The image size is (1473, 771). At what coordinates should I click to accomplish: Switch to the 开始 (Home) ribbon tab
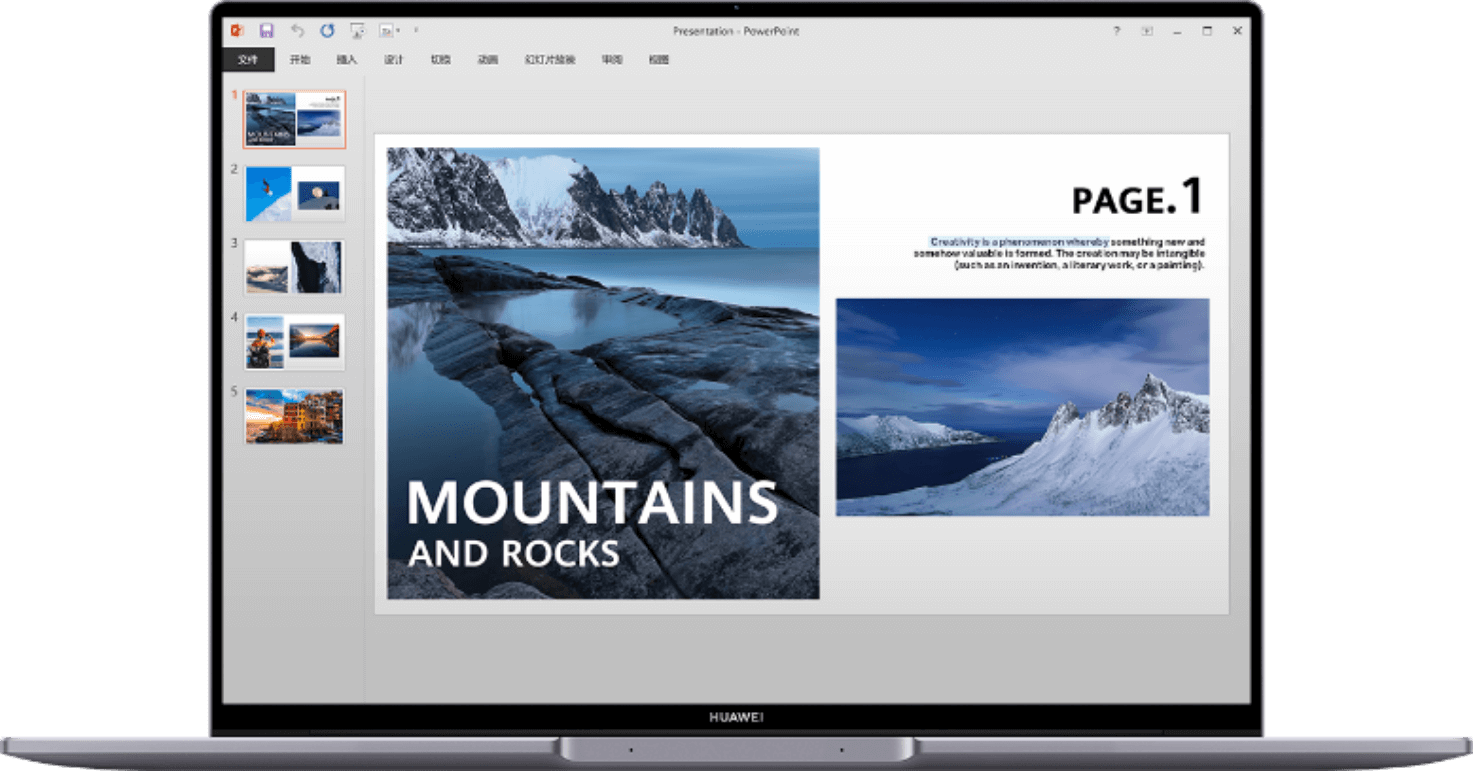[300, 60]
